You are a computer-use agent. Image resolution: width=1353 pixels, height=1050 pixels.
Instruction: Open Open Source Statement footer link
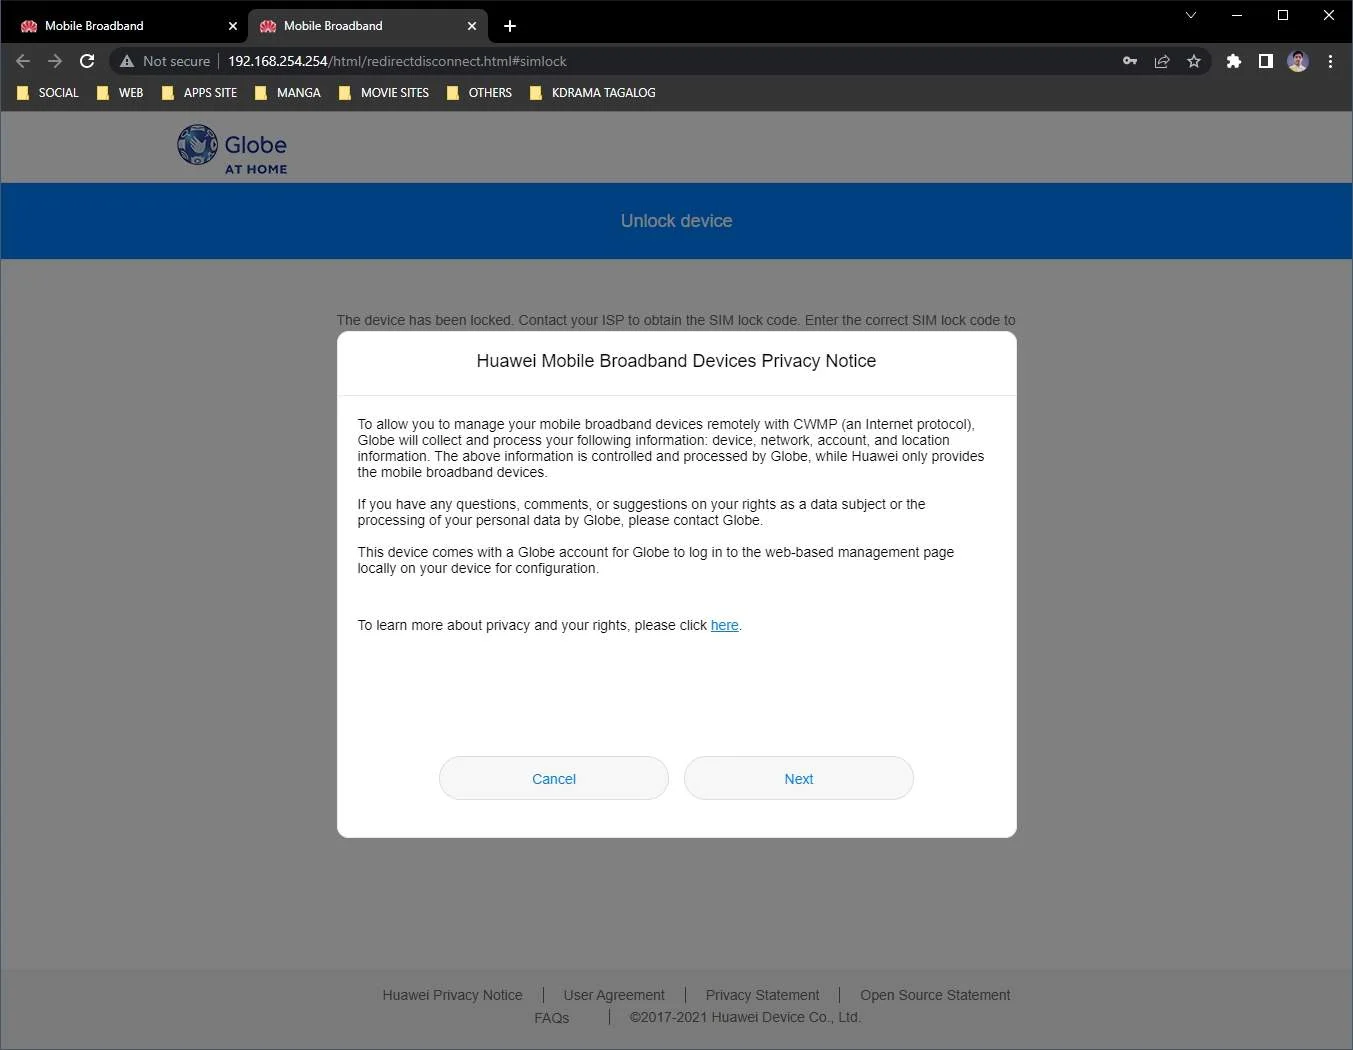point(935,995)
